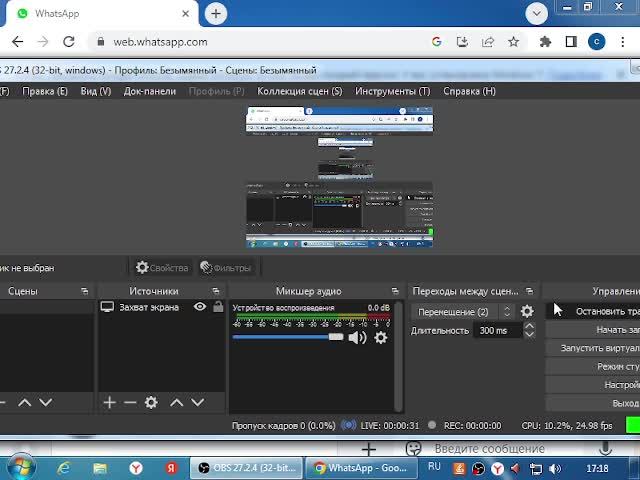Open source properties gear in Источники
The width and height of the screenshot is (640, 480).
tap(151, 402)
